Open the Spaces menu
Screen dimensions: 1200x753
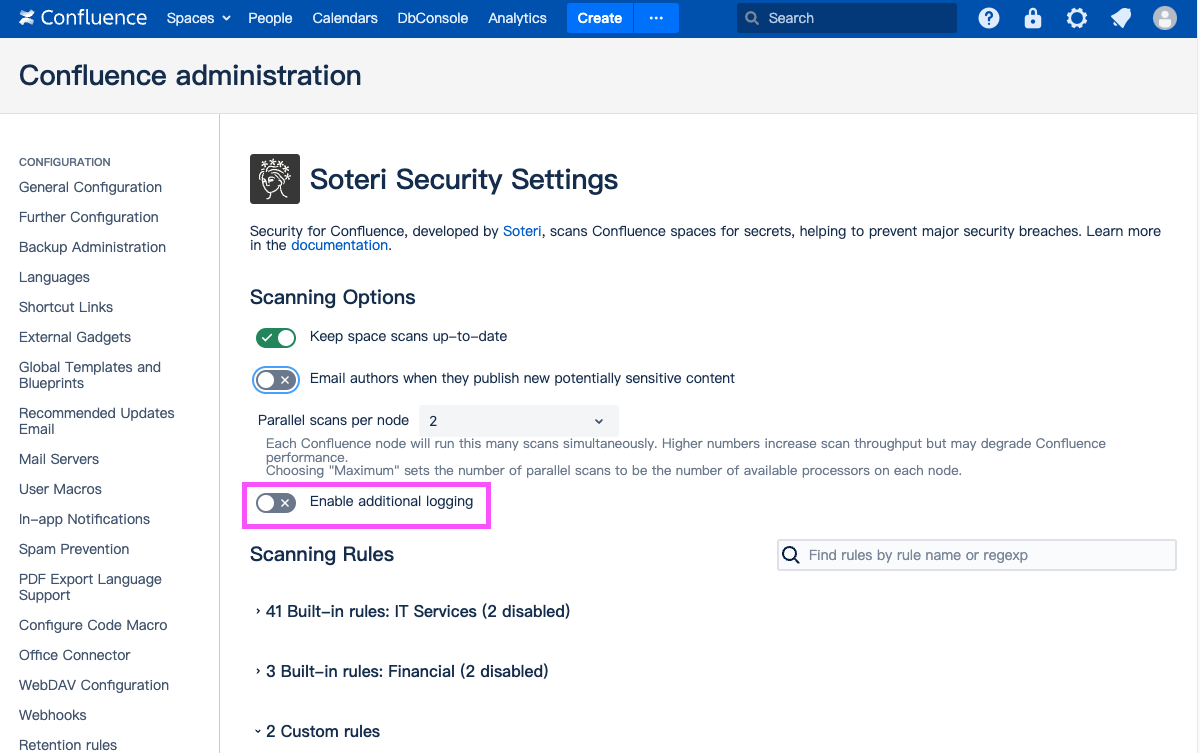[198, 18]
